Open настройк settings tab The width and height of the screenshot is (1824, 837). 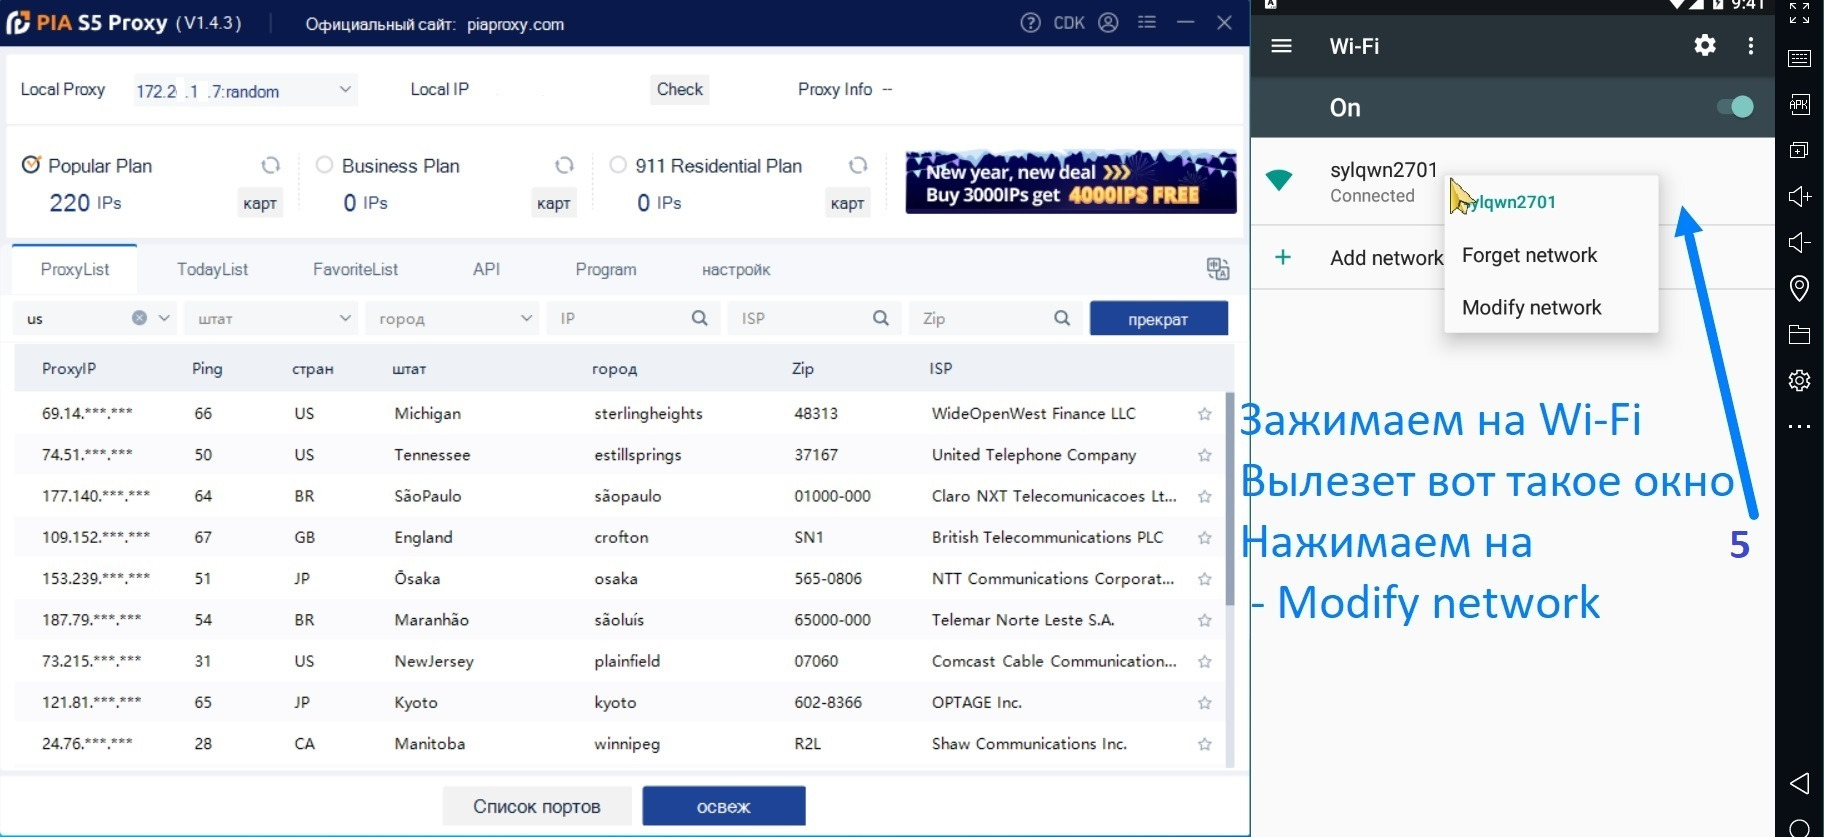click(x=736, y=269)
